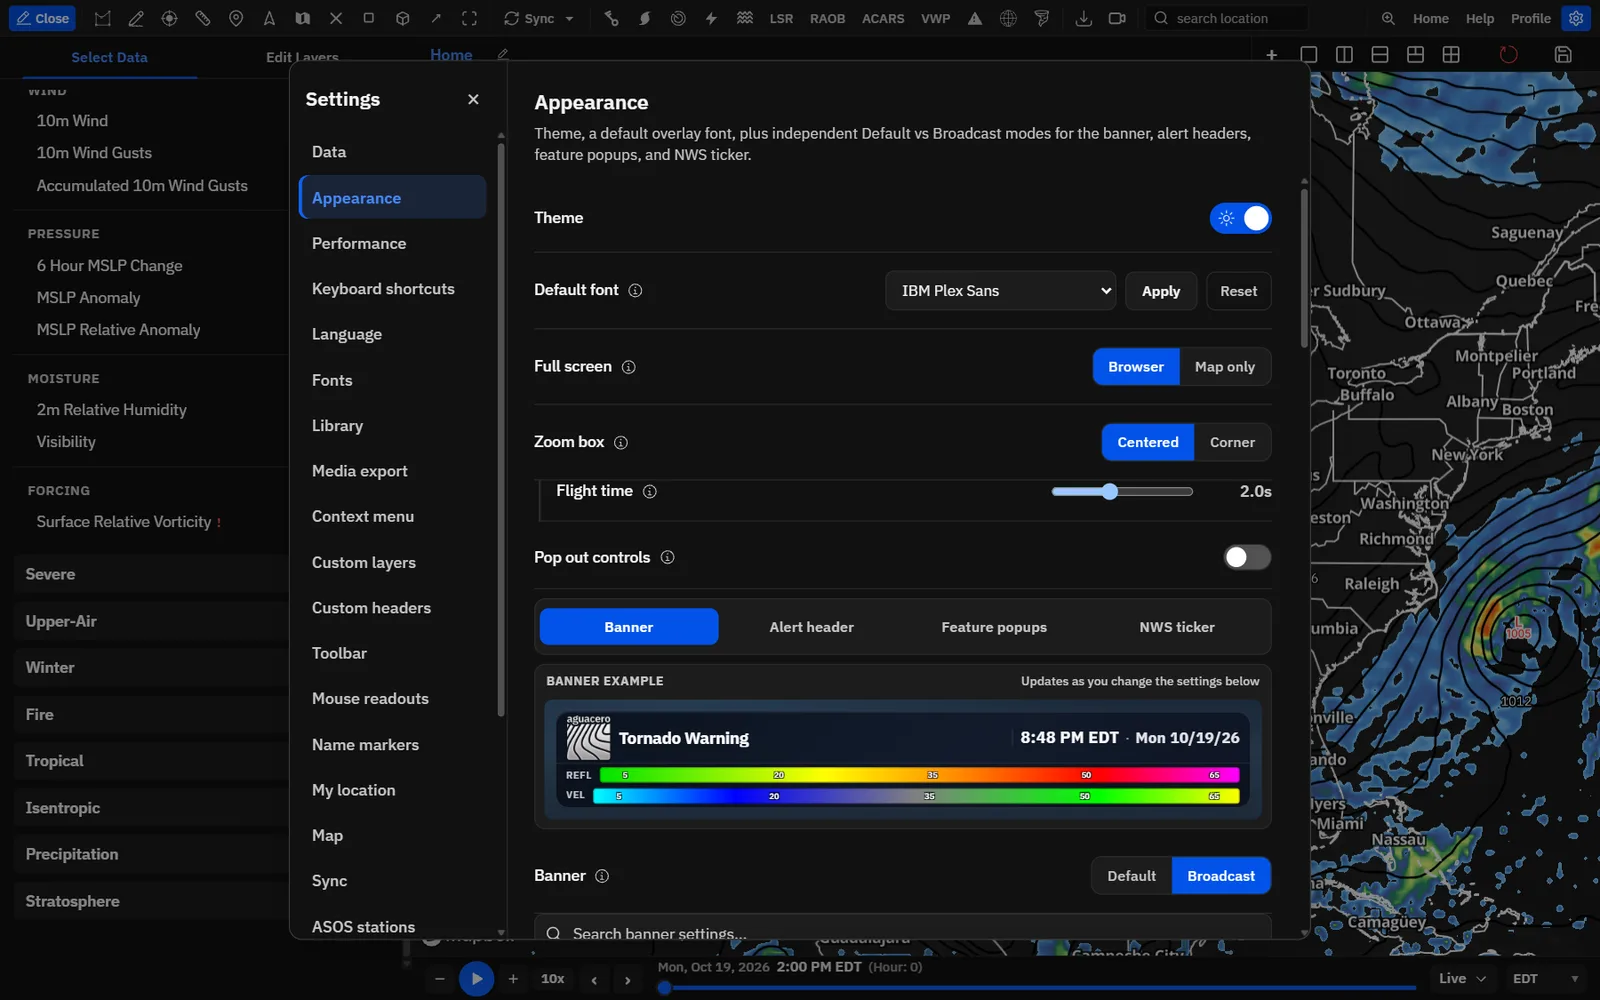Select the ruler measurement tool

pos(203,18)
